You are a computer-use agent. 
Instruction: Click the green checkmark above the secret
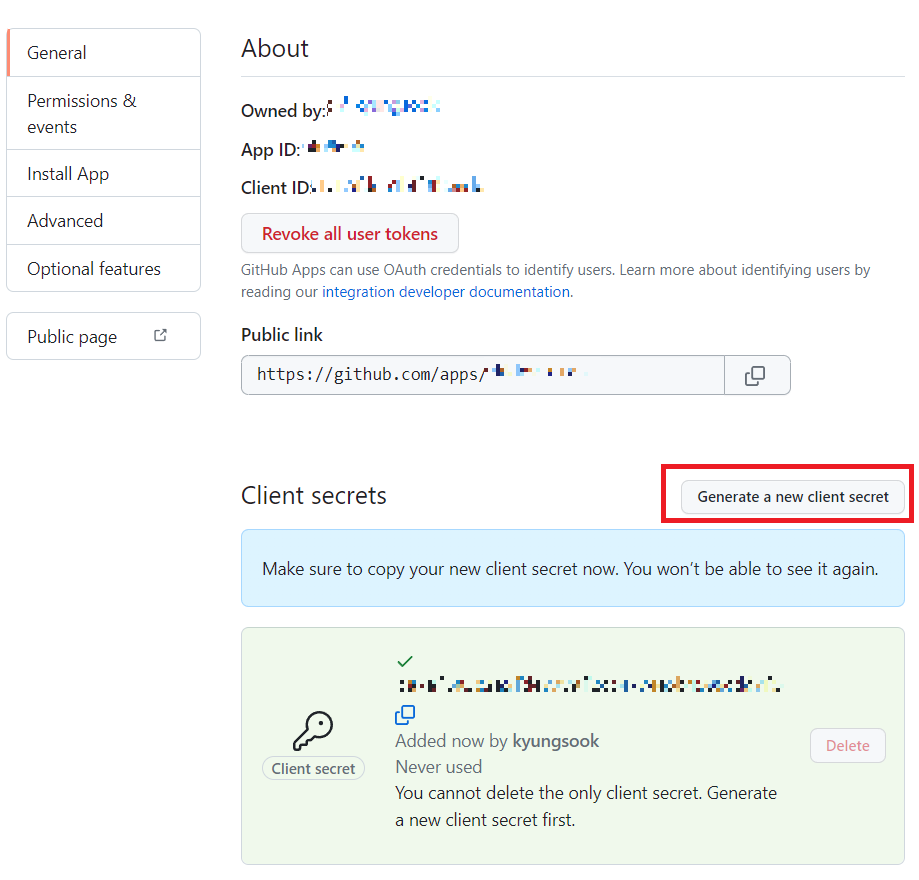(405, 661)
